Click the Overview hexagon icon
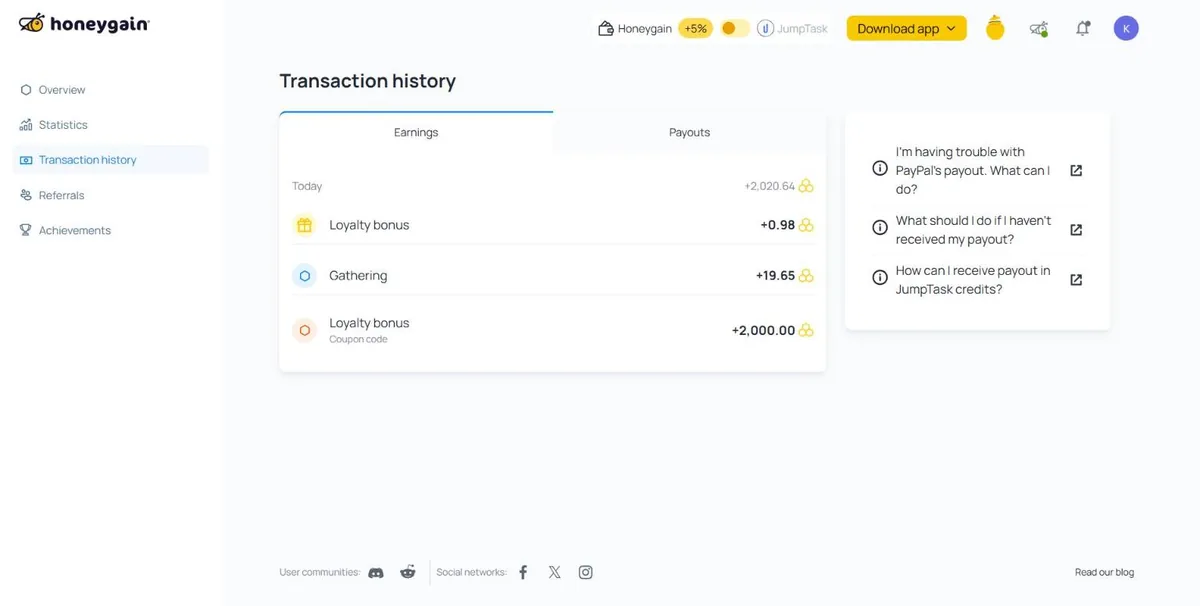 point(26,90)
